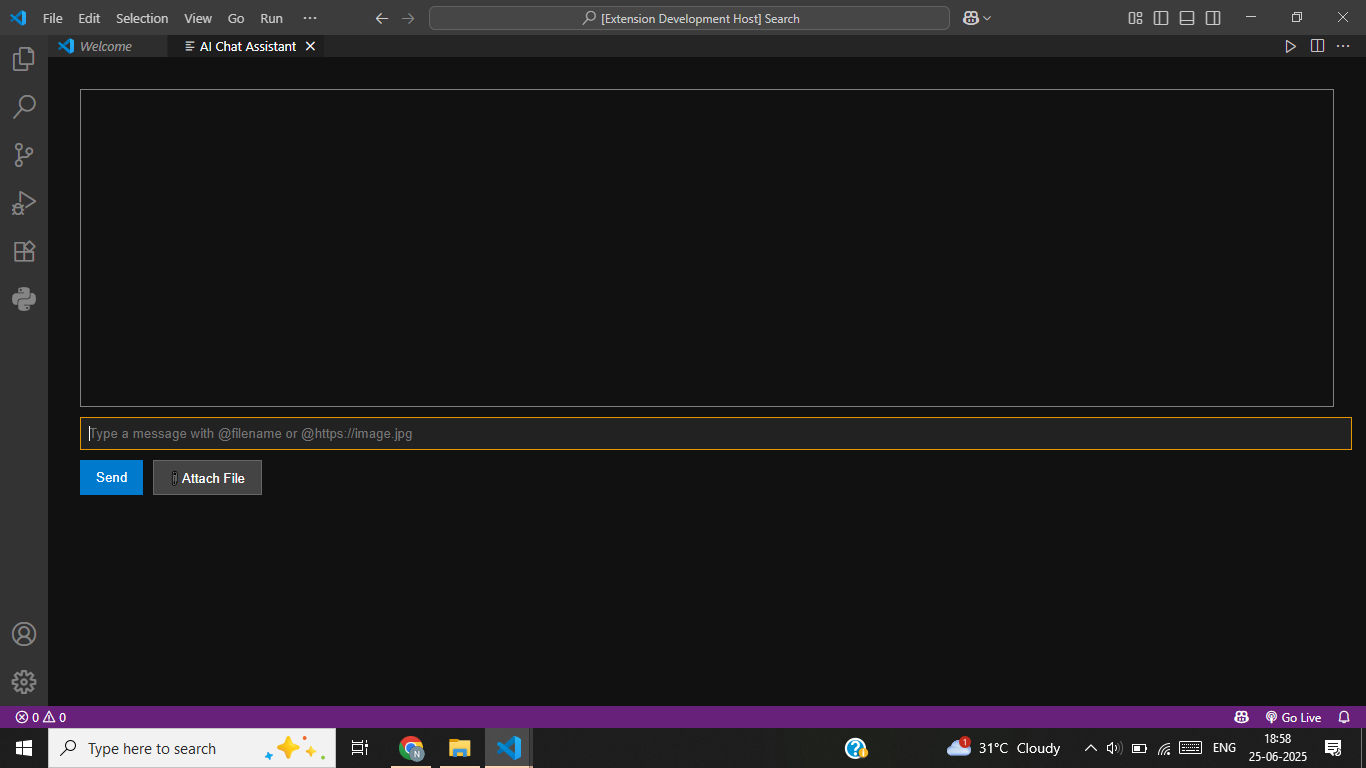The image size is (1366, 768).
Task: Click the Attach File button
Action: (207, 477)
